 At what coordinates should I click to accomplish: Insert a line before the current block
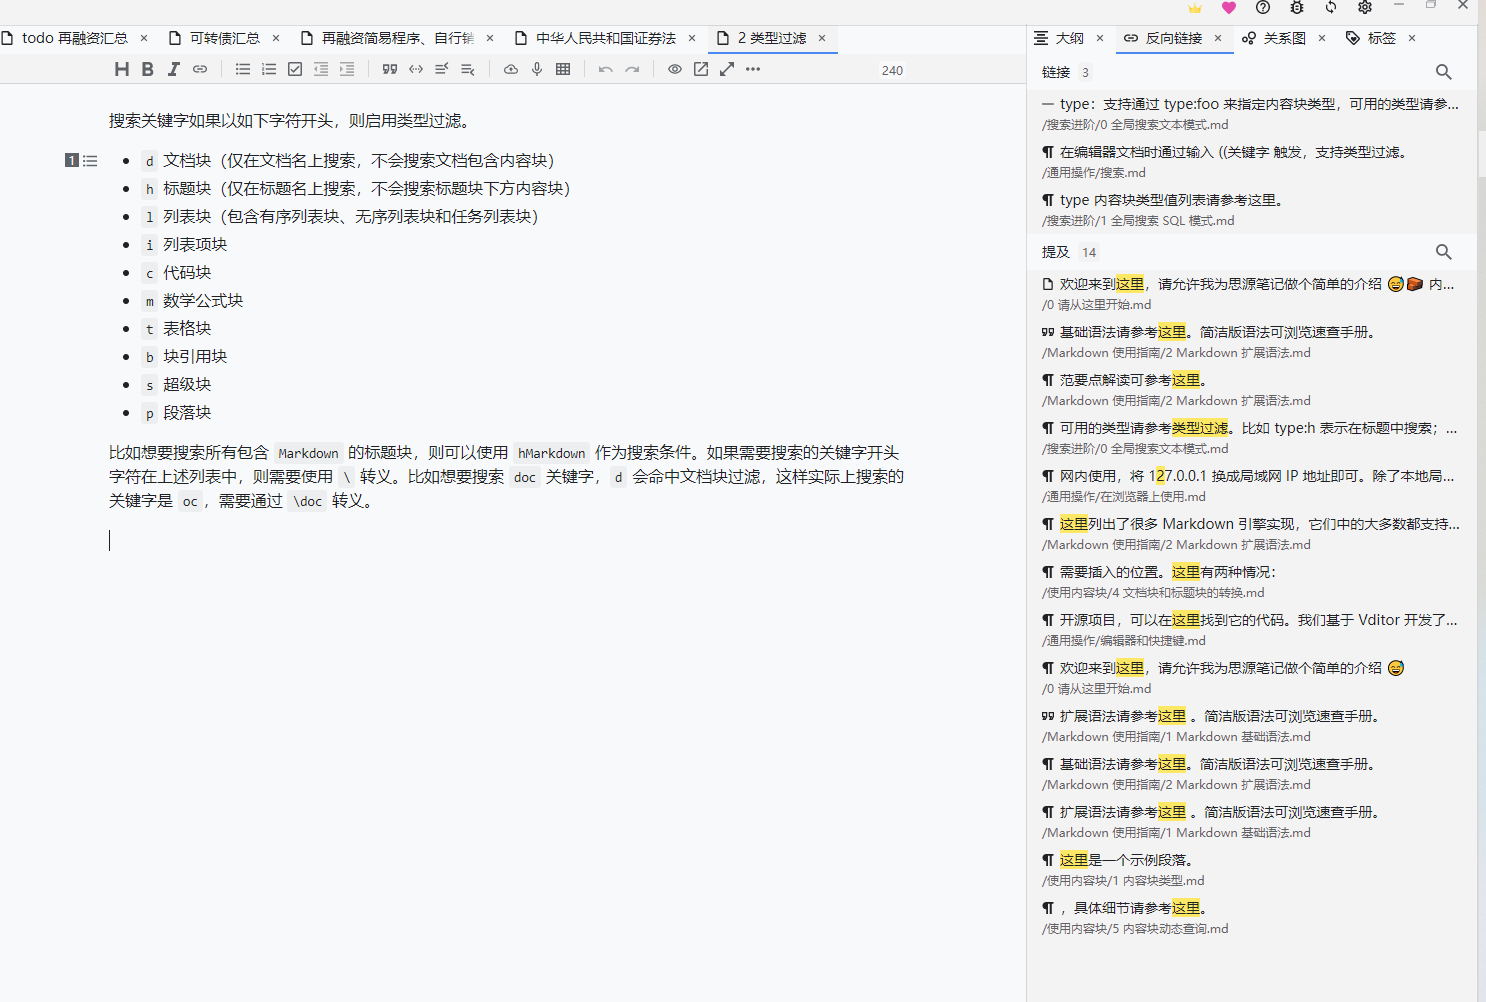point(442,69)
